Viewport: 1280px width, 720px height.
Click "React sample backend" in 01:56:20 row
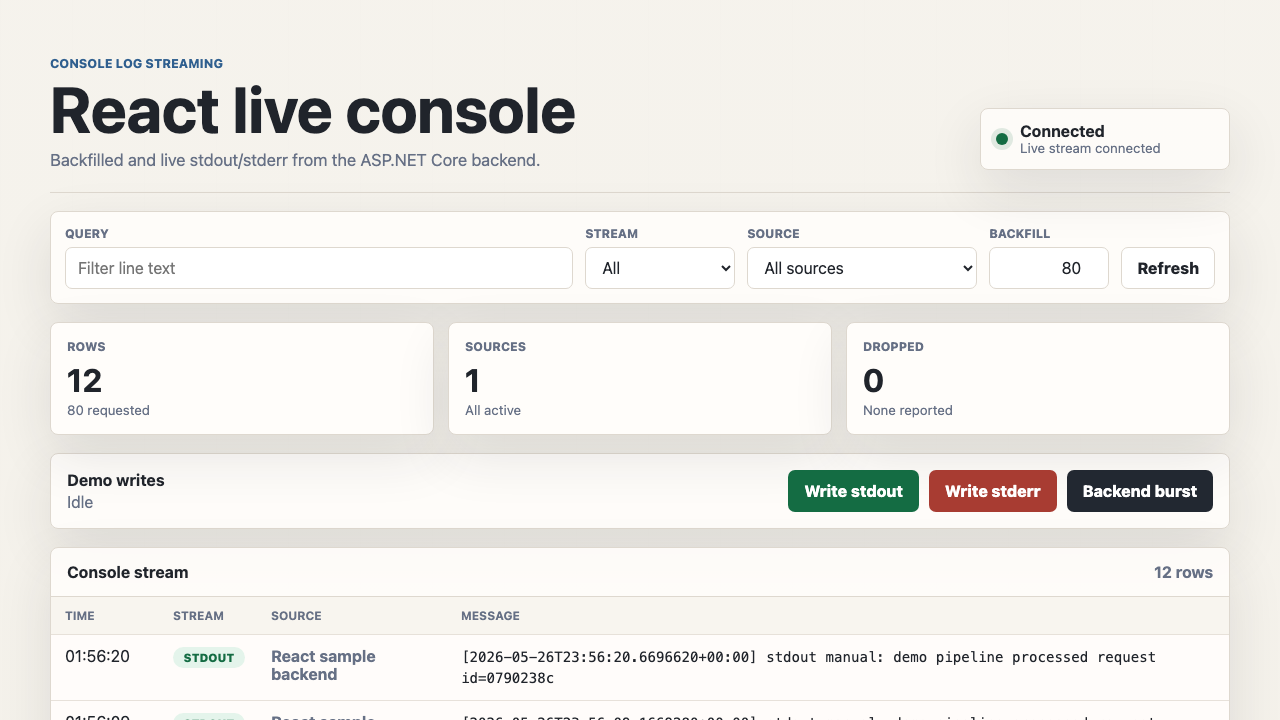[323, 665]
